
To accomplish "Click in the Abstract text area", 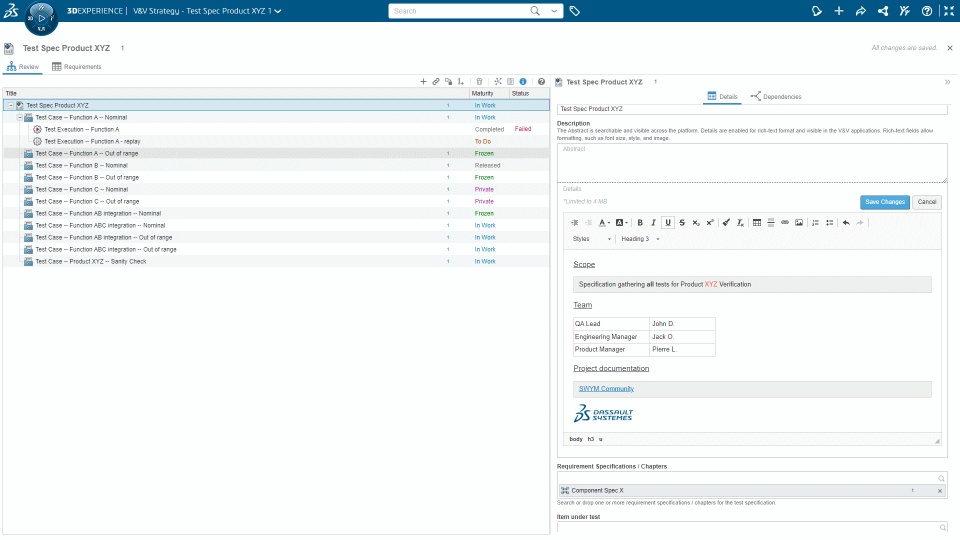I will 752,163.
